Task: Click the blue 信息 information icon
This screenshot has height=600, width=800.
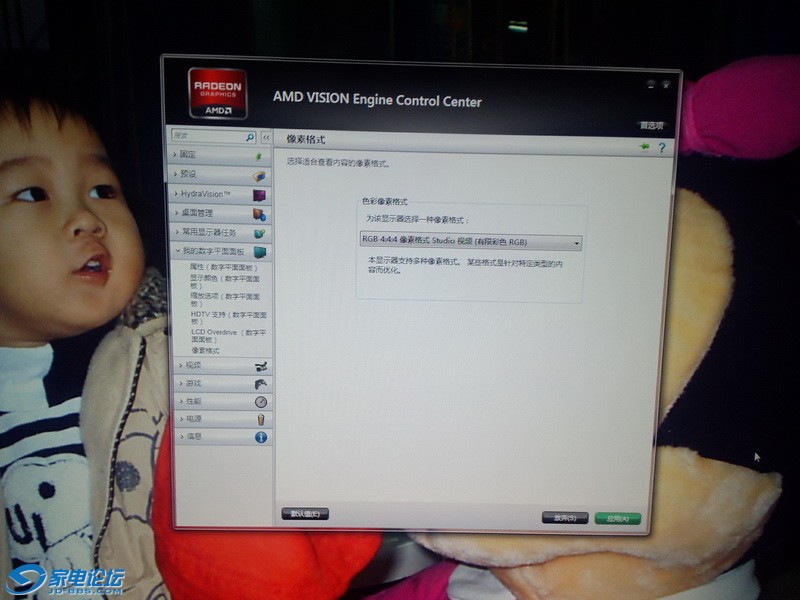Action: pyautogui.click(x=261, y=437)
